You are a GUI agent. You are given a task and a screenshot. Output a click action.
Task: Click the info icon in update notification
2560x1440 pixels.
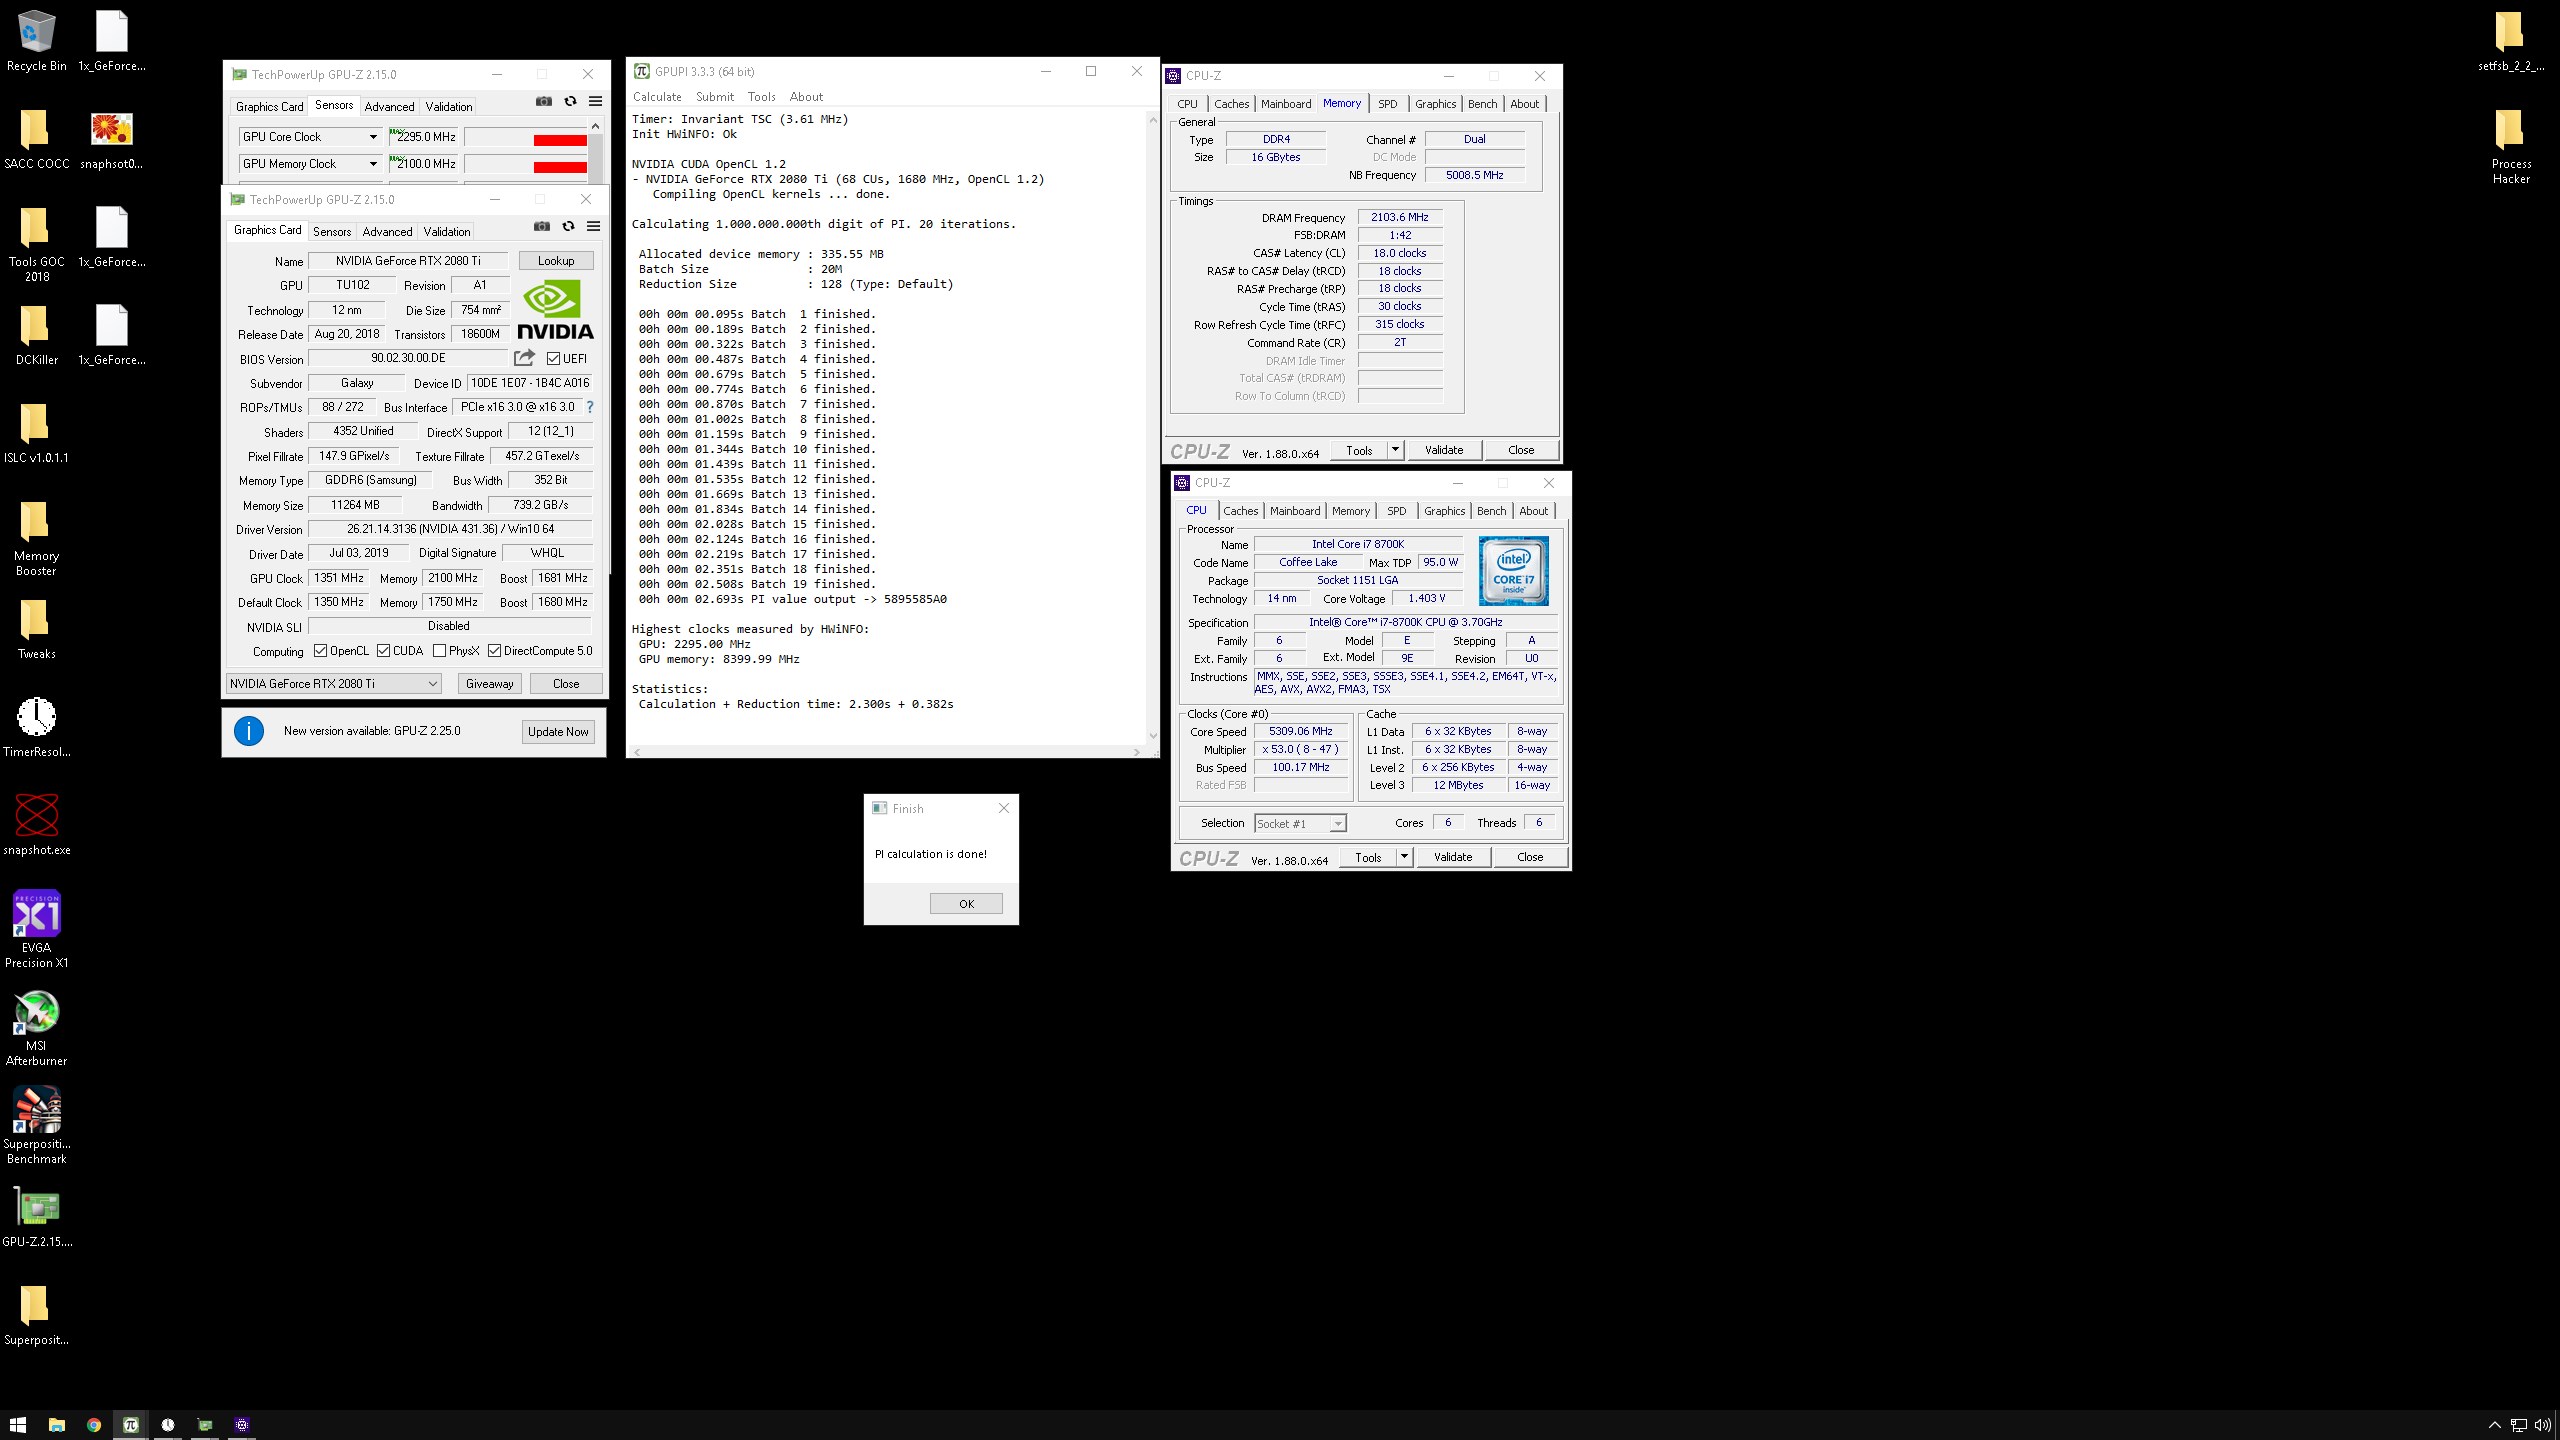[x=249, y=731]
